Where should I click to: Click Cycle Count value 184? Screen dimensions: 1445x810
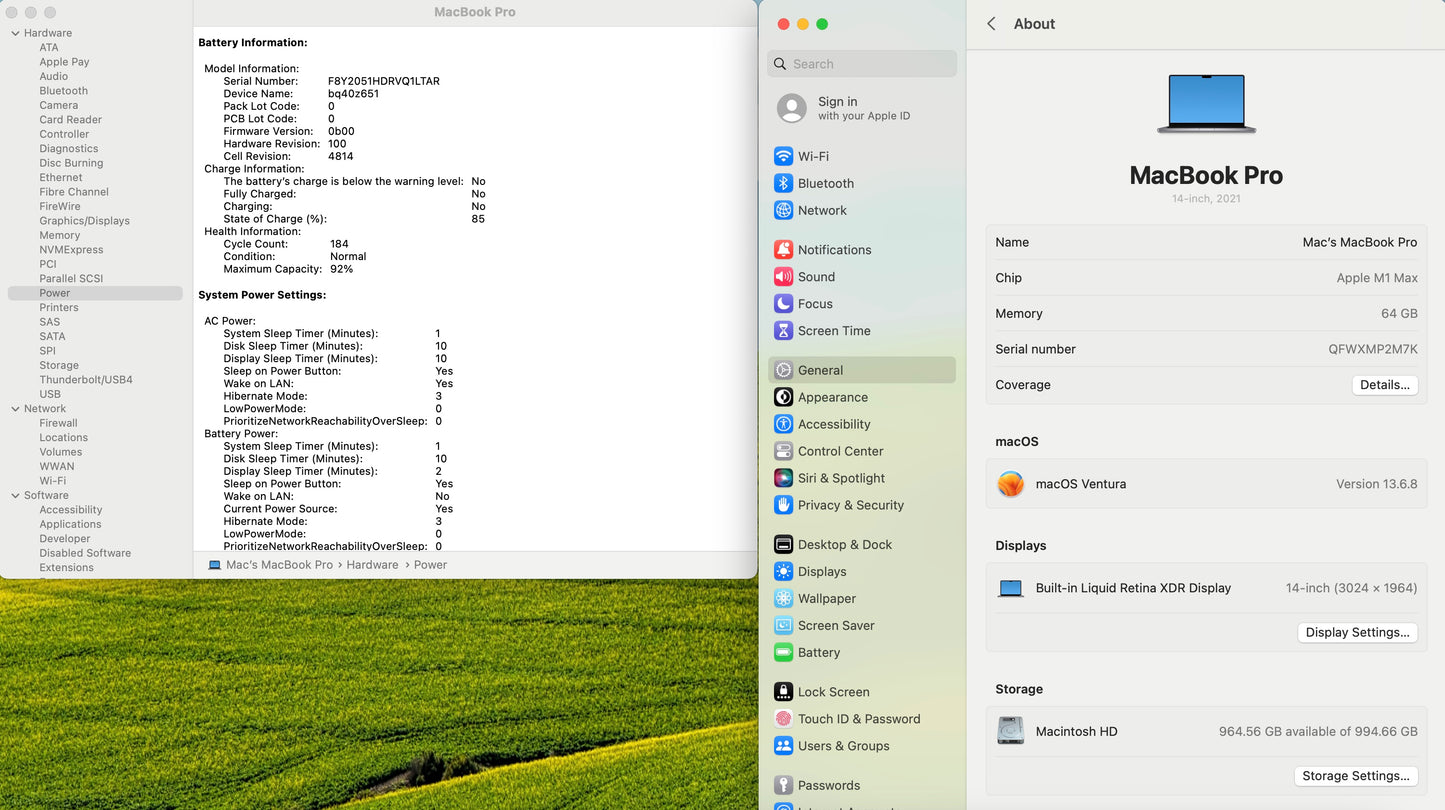pyautogui.click(x=339, y=244)
